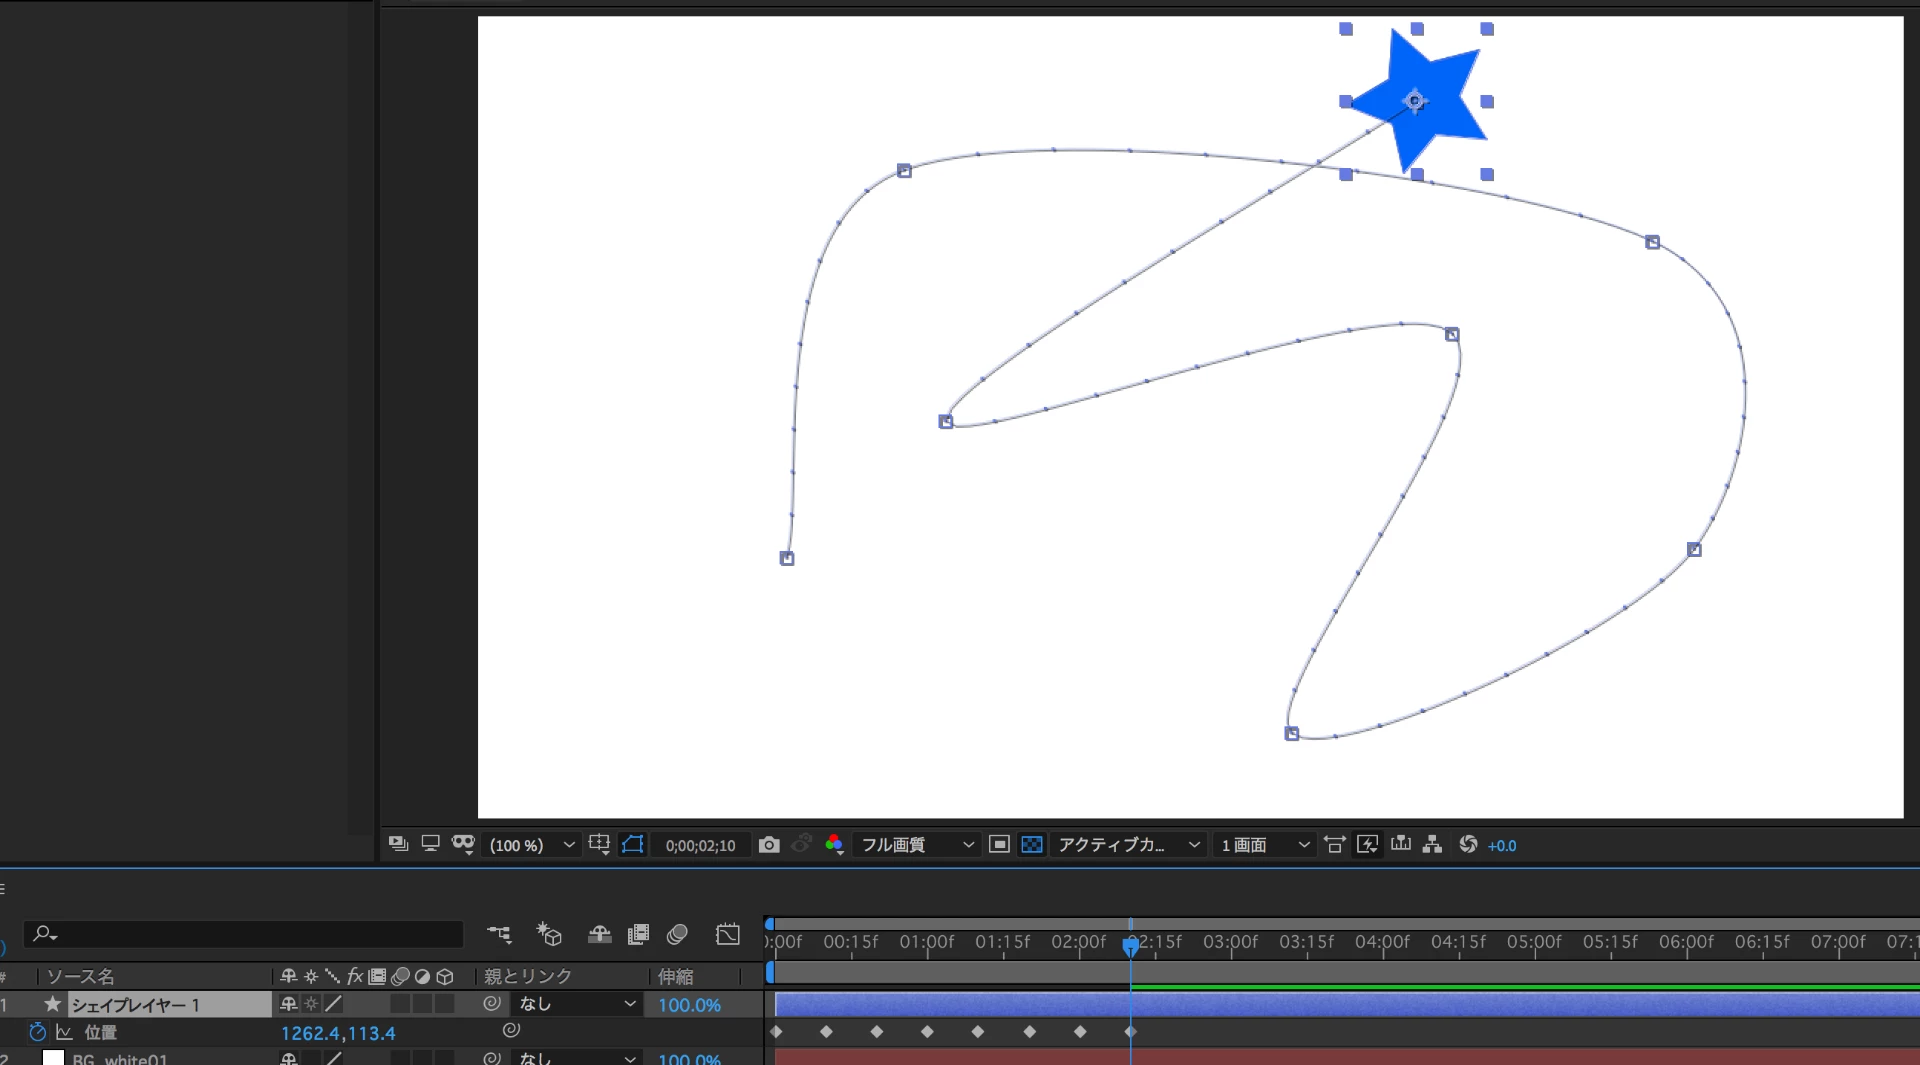This screenshot has width=1920, height=1065.
Task: Select position keyframe under 01:00f
Action: click(x=927, y=1031)
